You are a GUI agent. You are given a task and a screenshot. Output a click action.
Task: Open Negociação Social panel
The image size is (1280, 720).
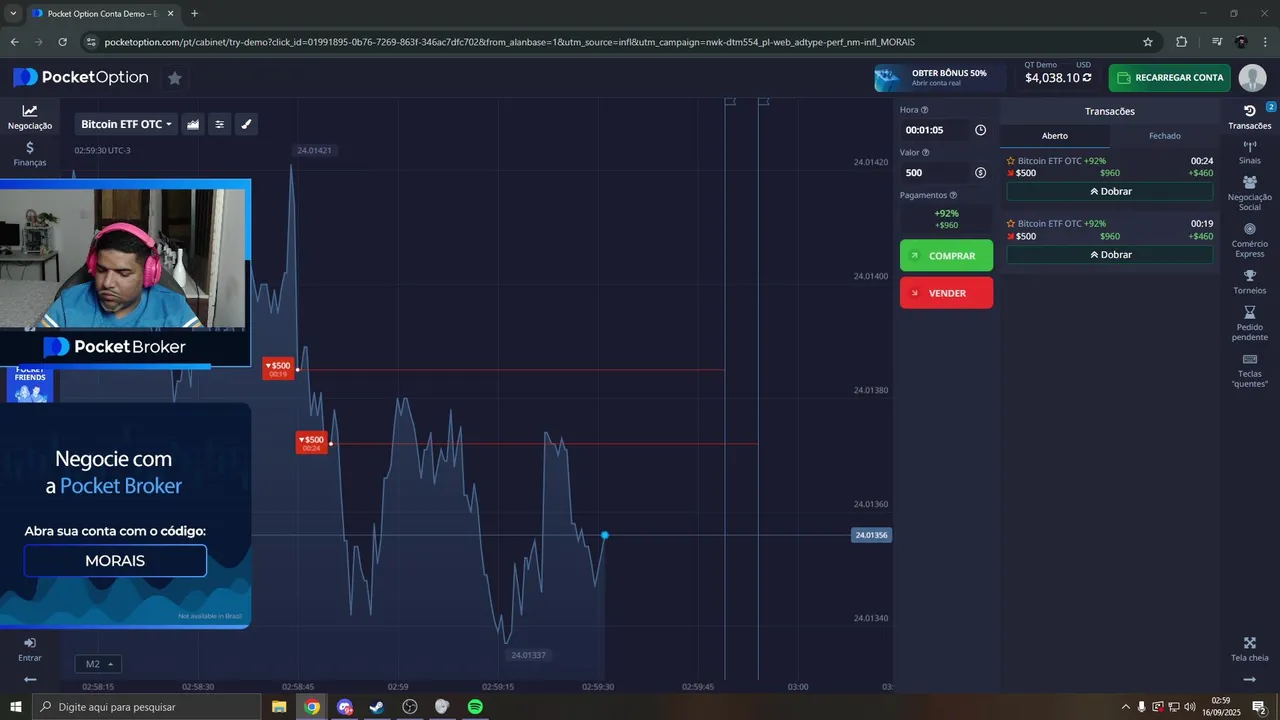[x=1250, y=193]
